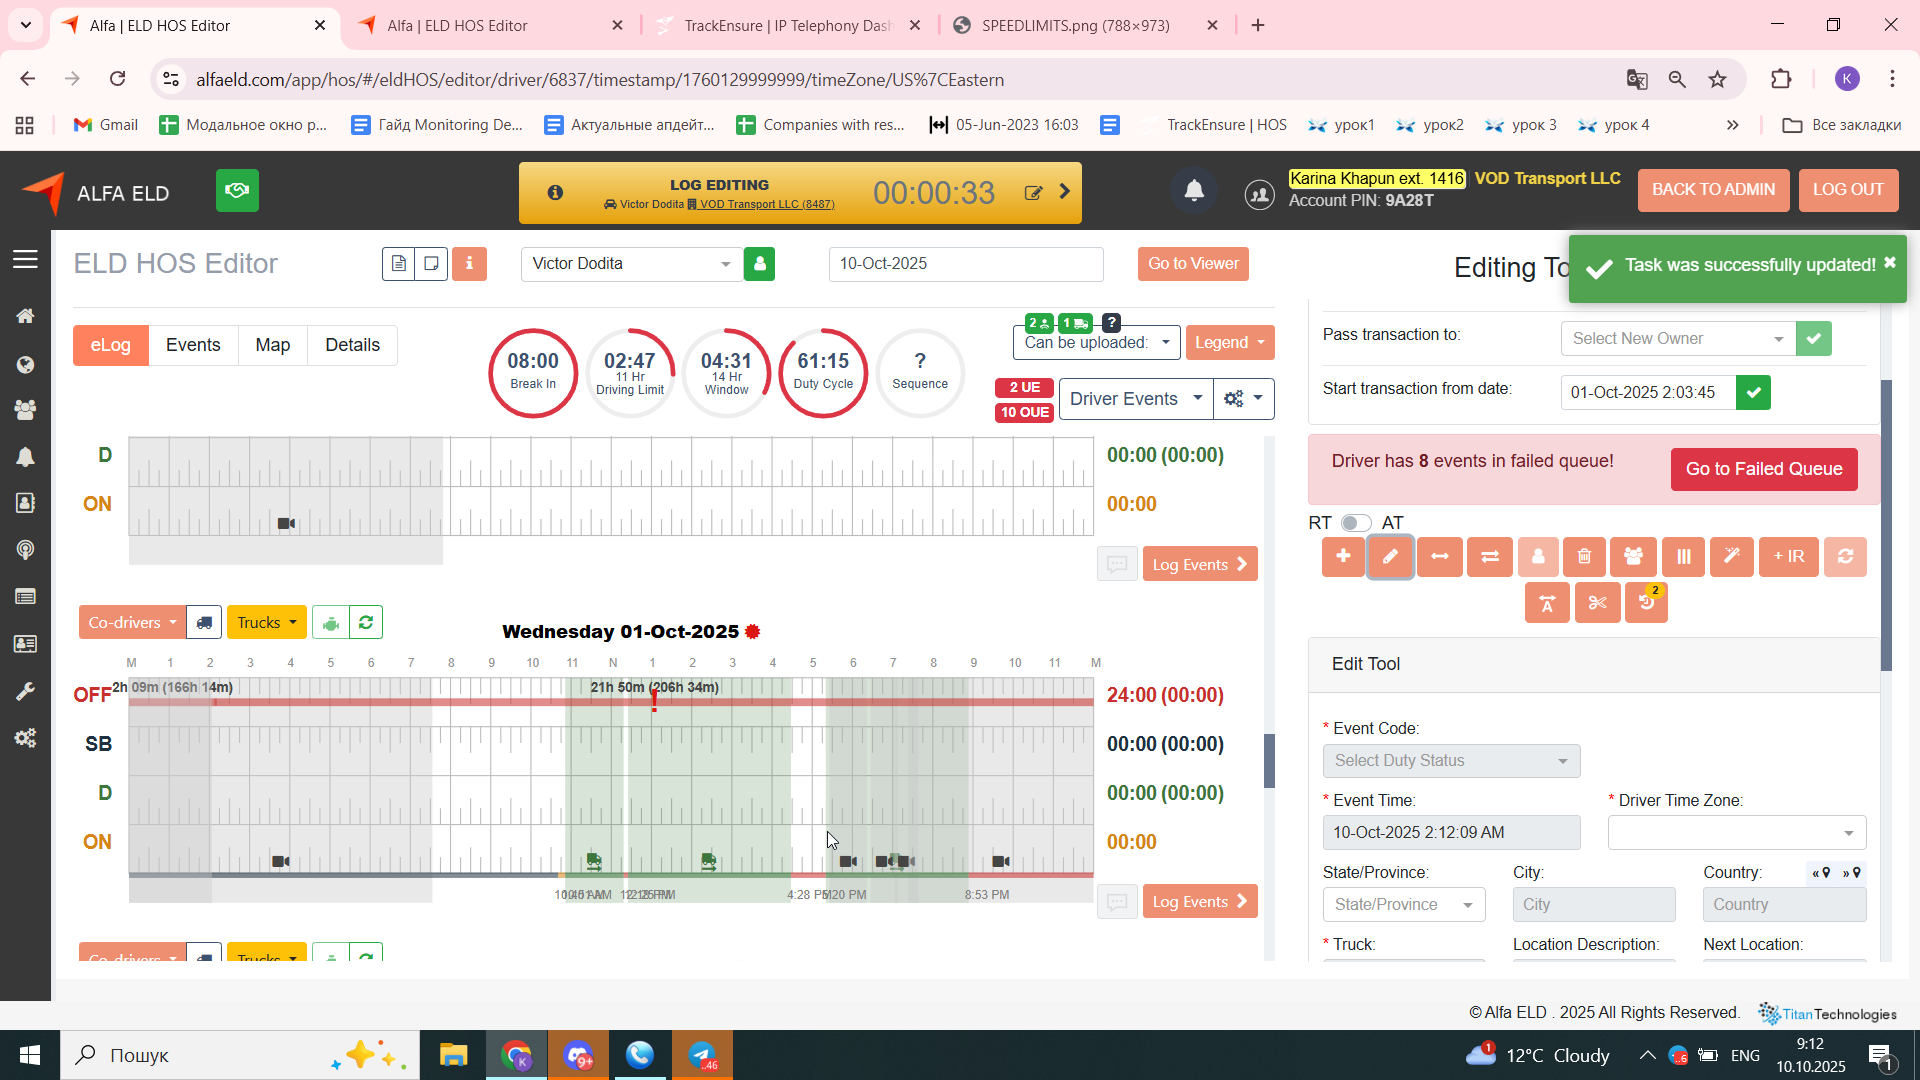Click the Go to Viewer button

1192,264
